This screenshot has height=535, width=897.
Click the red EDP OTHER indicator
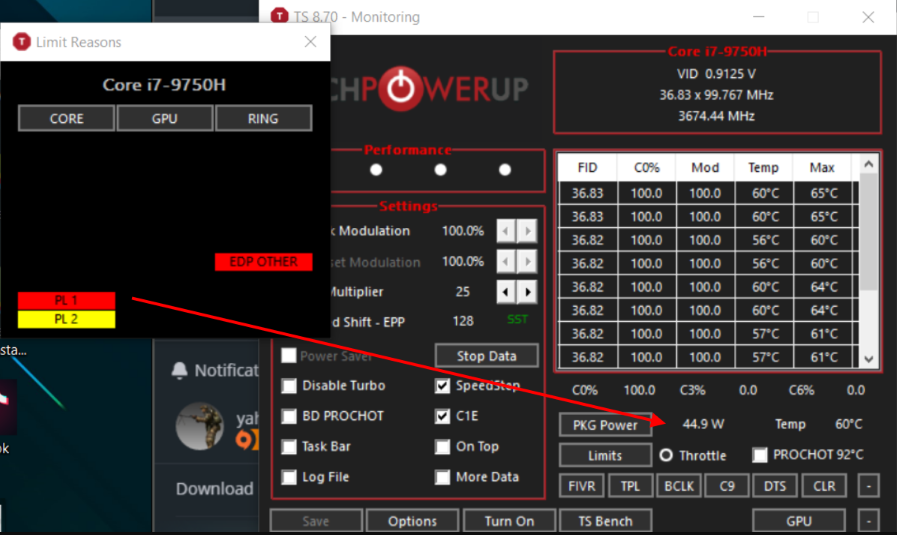pyautogui.click(x=264, y=262)
